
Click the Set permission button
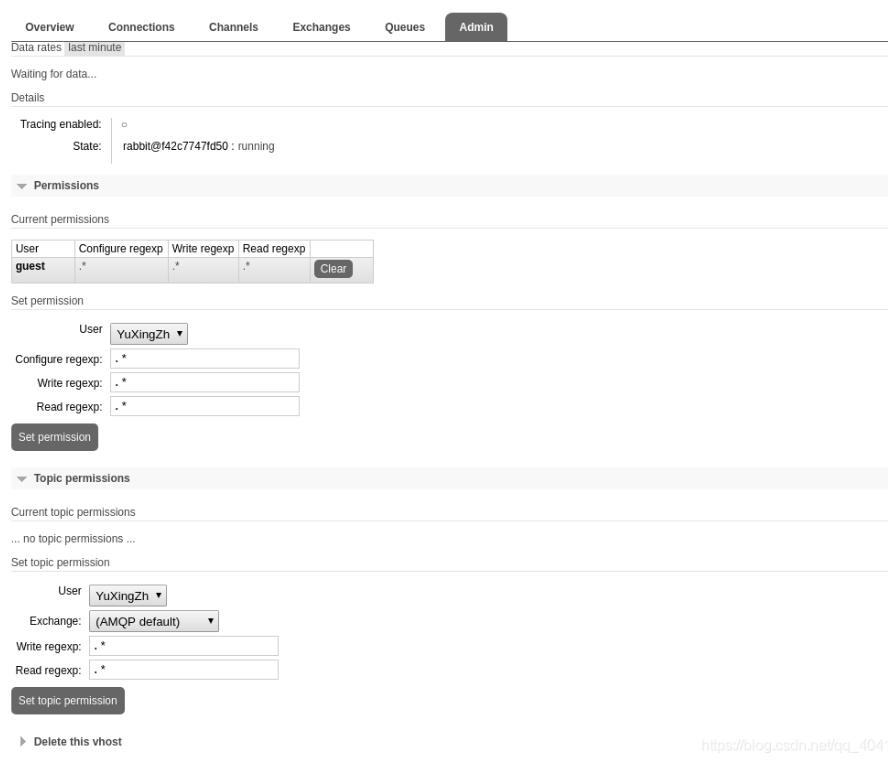[x=54, y=437]
